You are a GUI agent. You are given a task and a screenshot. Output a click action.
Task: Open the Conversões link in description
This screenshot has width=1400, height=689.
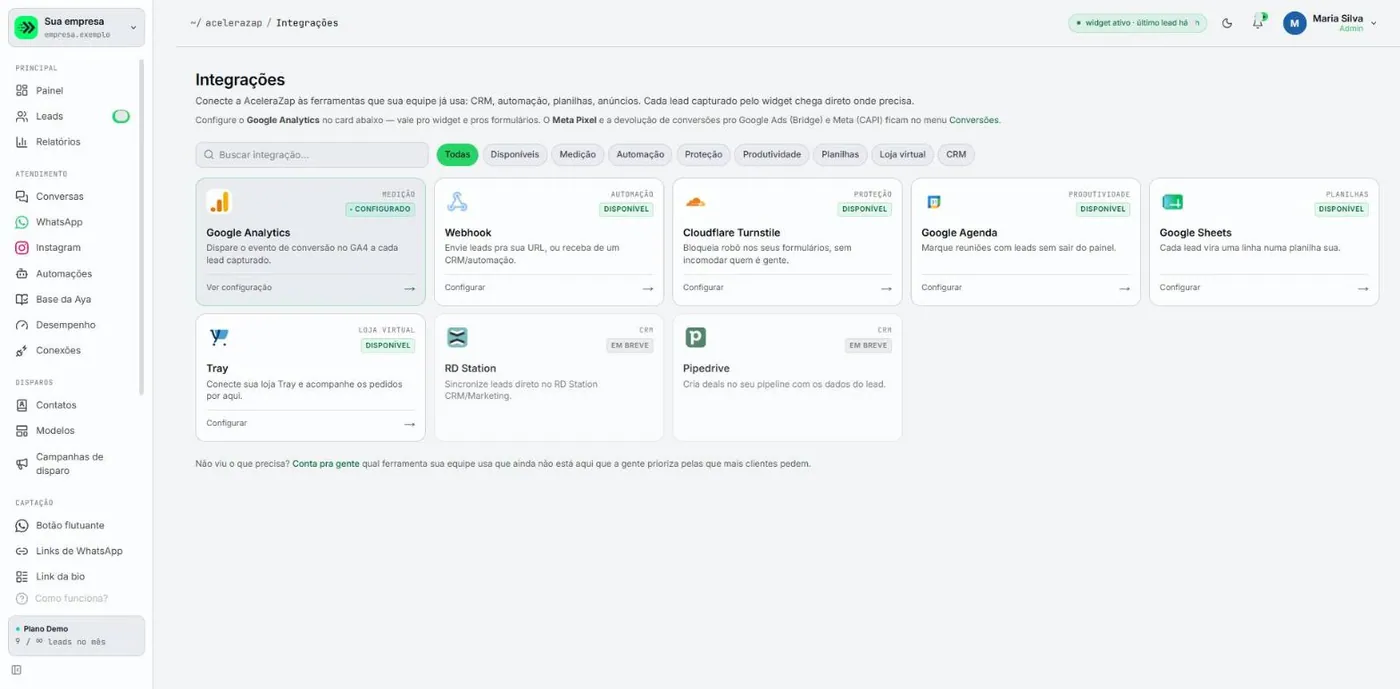(973, 120)
